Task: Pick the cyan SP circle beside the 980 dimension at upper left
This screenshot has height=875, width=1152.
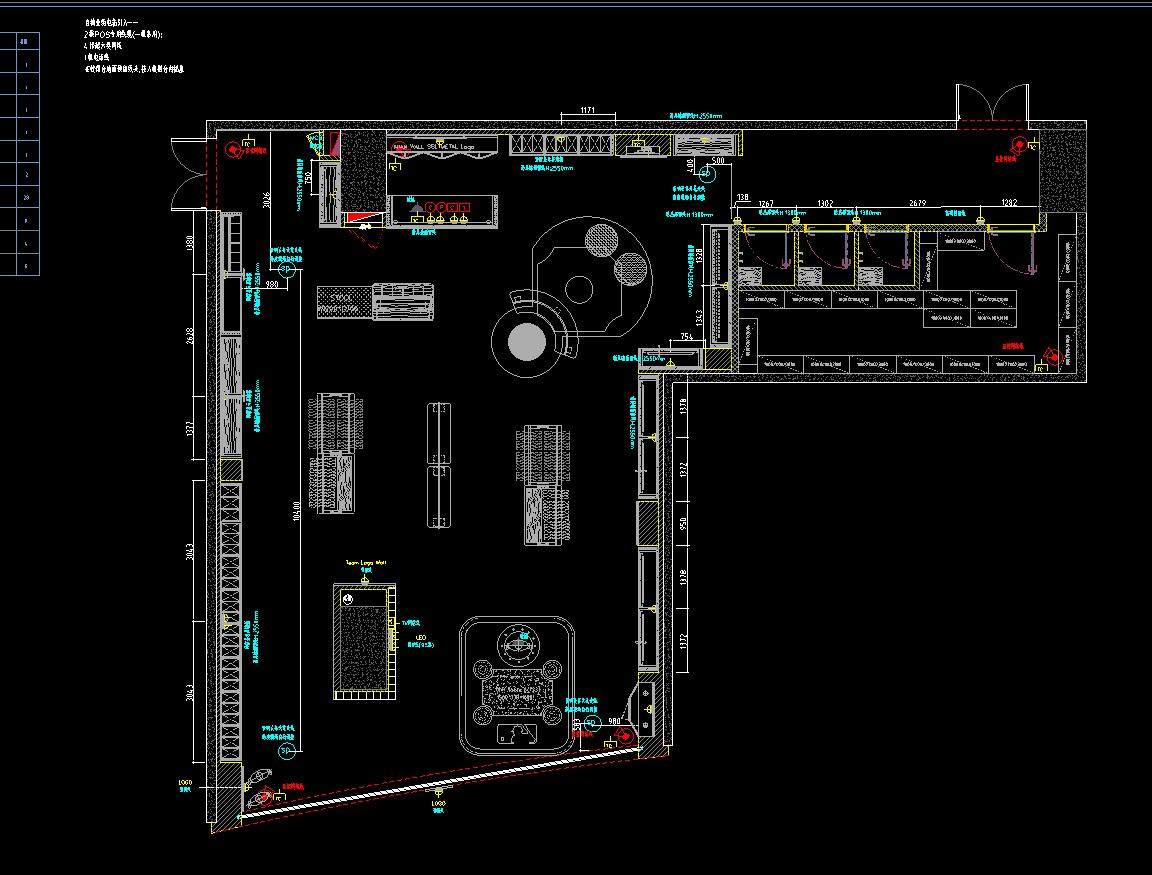Action: (284, 269)
